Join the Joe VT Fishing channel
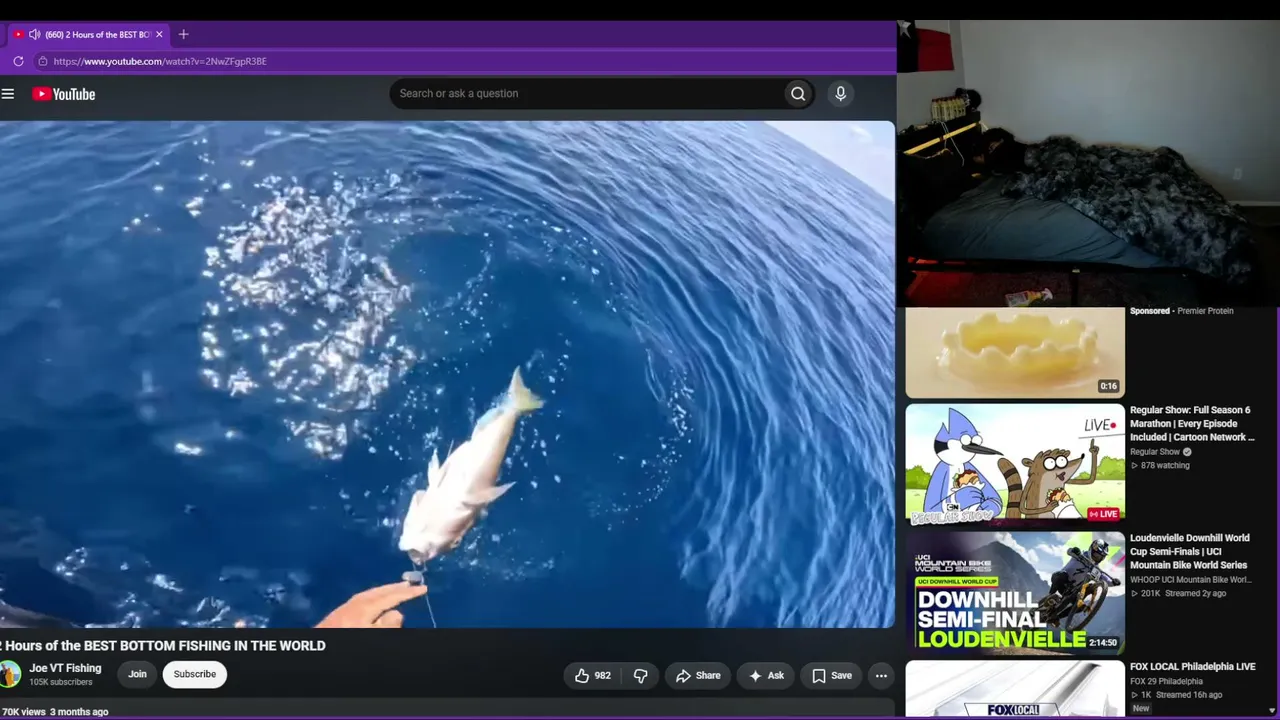 (x=137, y=674)
